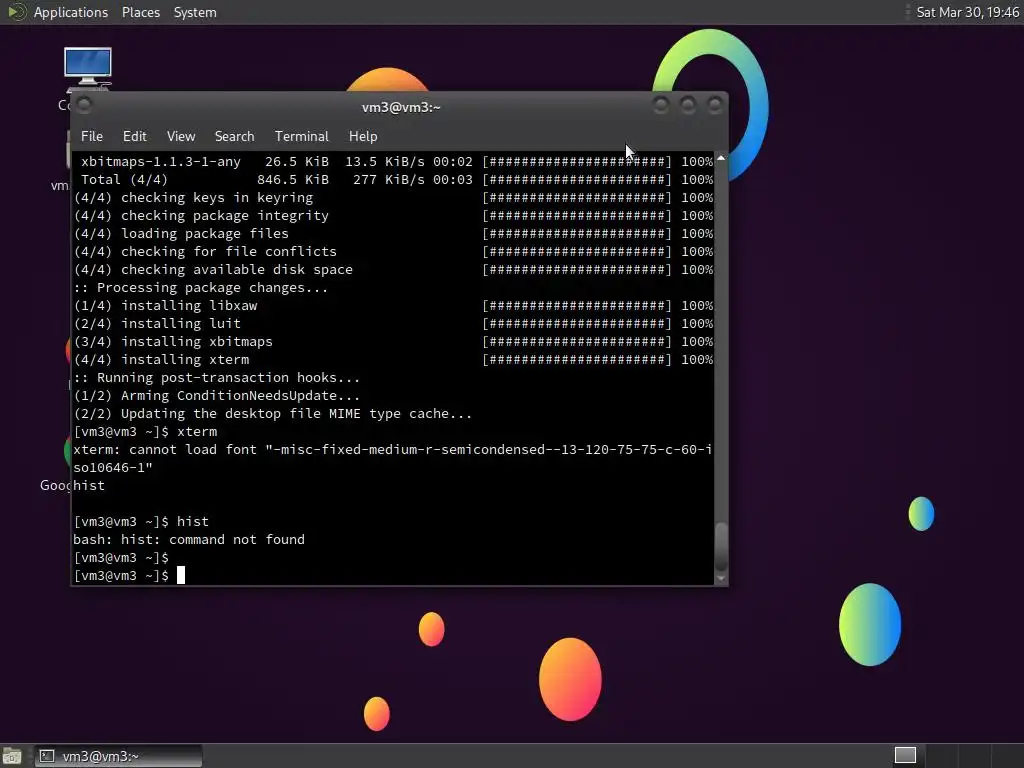Click the last prompt line with cursor
Image resolution: width=1024 pixels, height=768 pixels.
coord(129,575)
